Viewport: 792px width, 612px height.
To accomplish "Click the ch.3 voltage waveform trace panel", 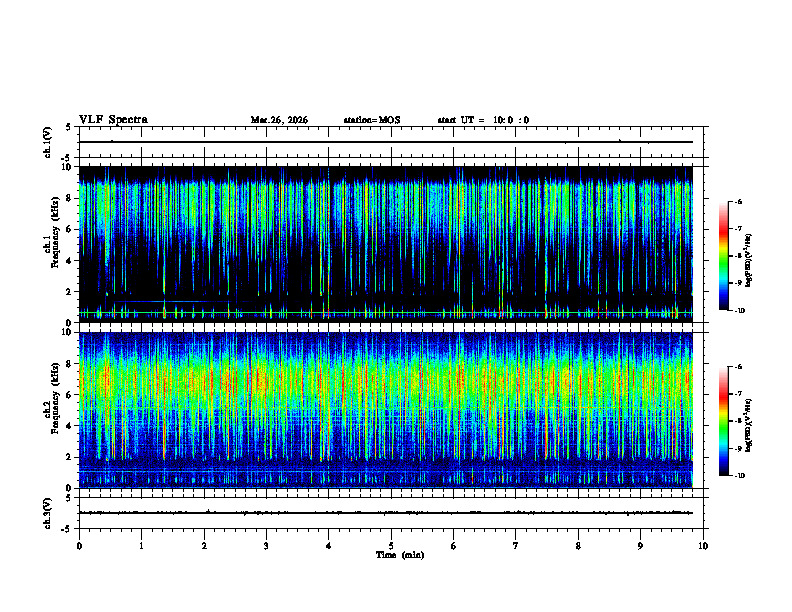I will click(391, 513).
